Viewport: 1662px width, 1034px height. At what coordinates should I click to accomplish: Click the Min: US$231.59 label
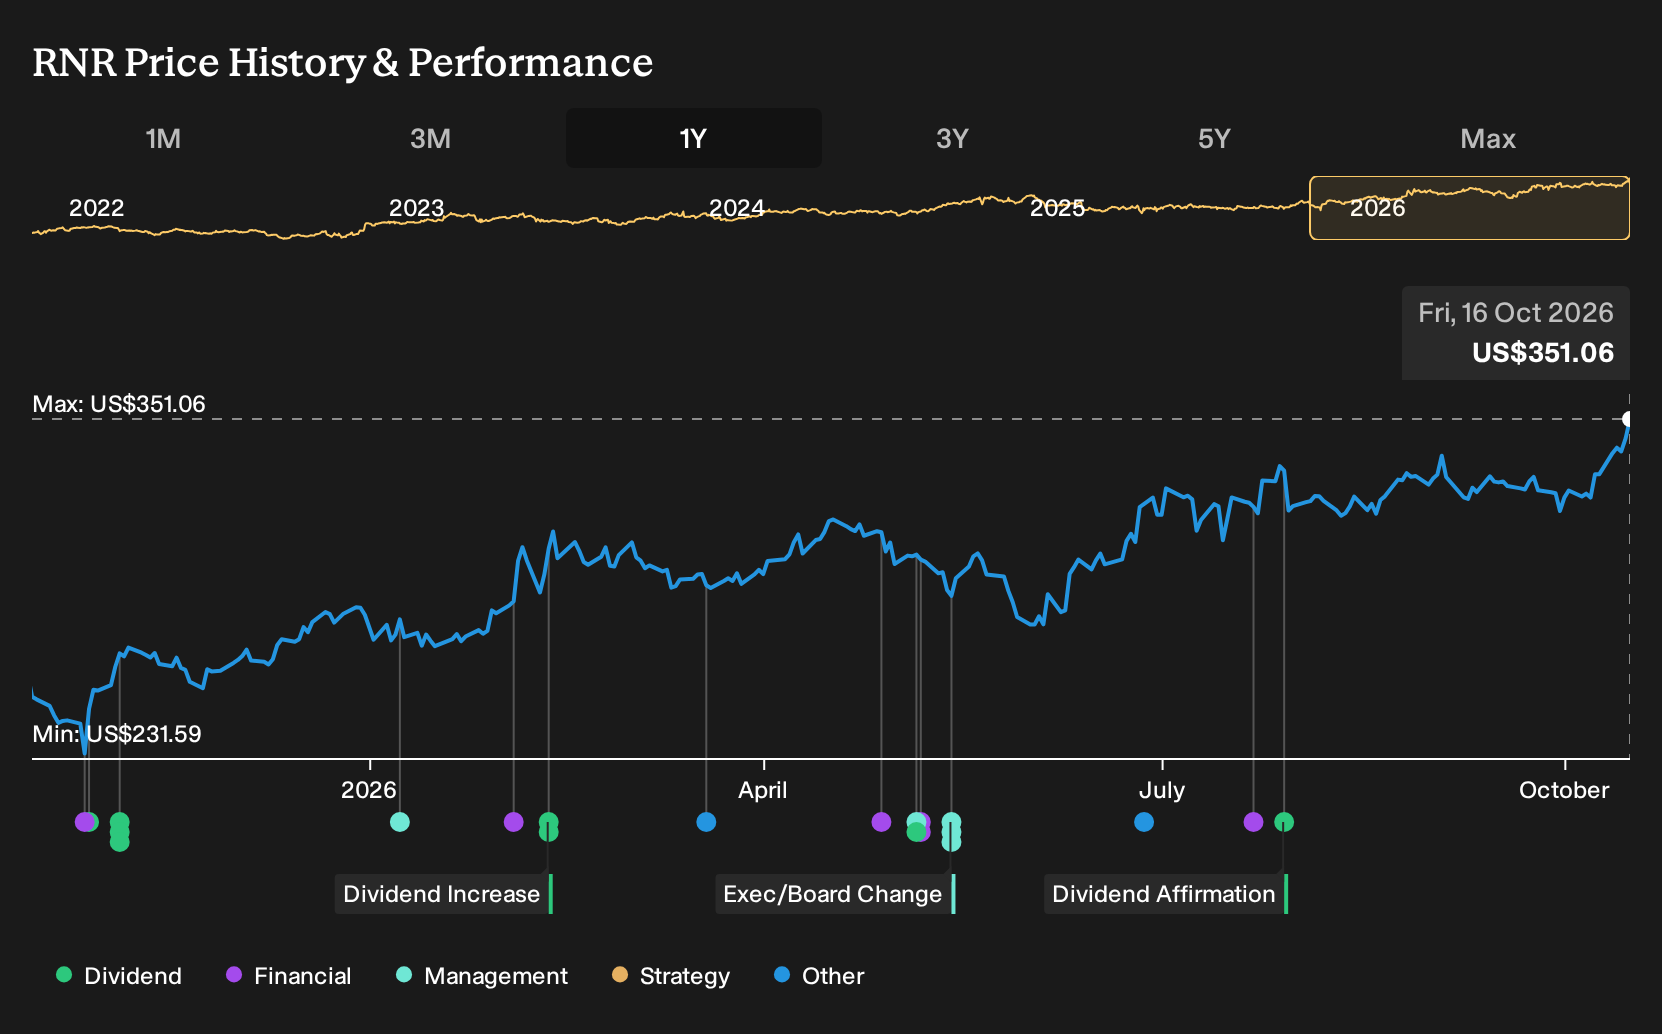point(117,734)
